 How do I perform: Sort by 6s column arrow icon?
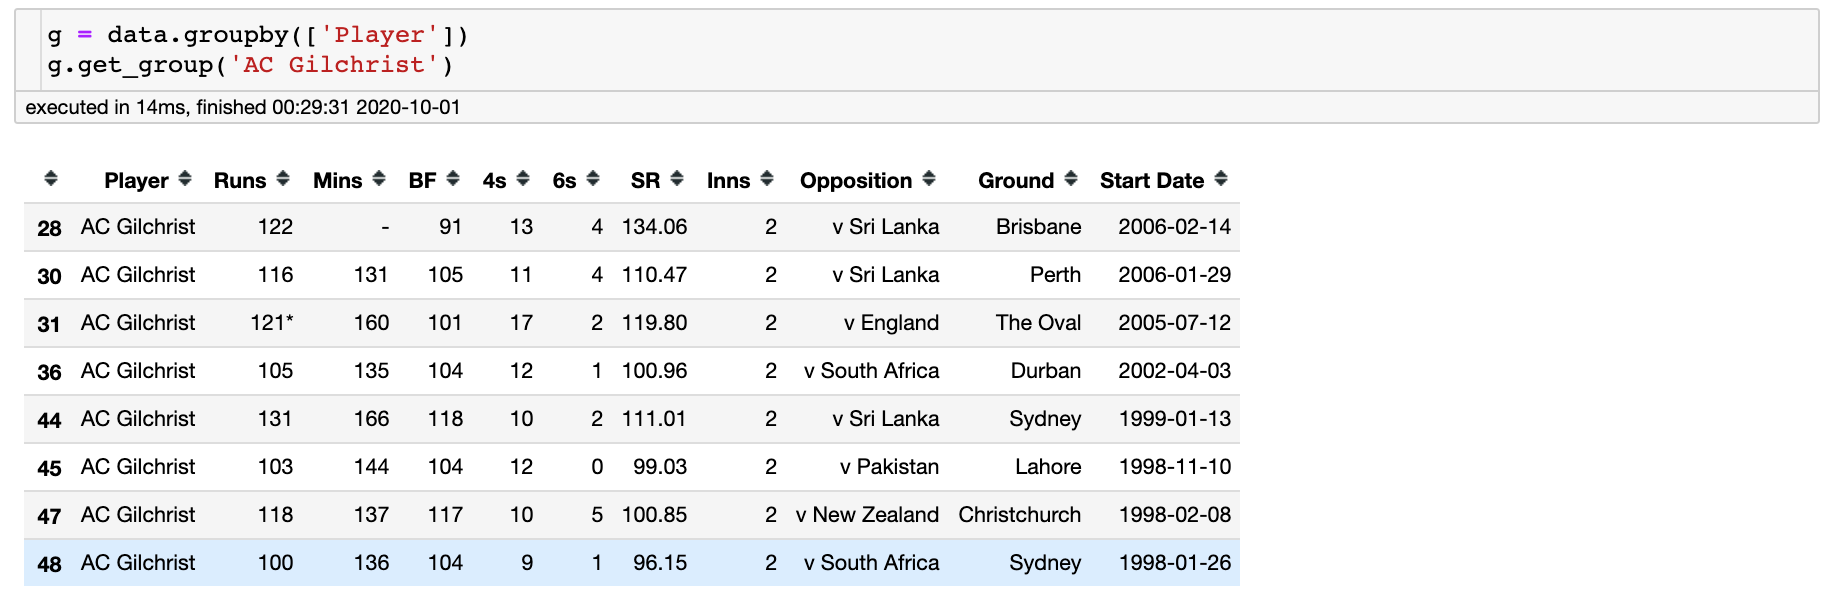(x=593, y=179)
